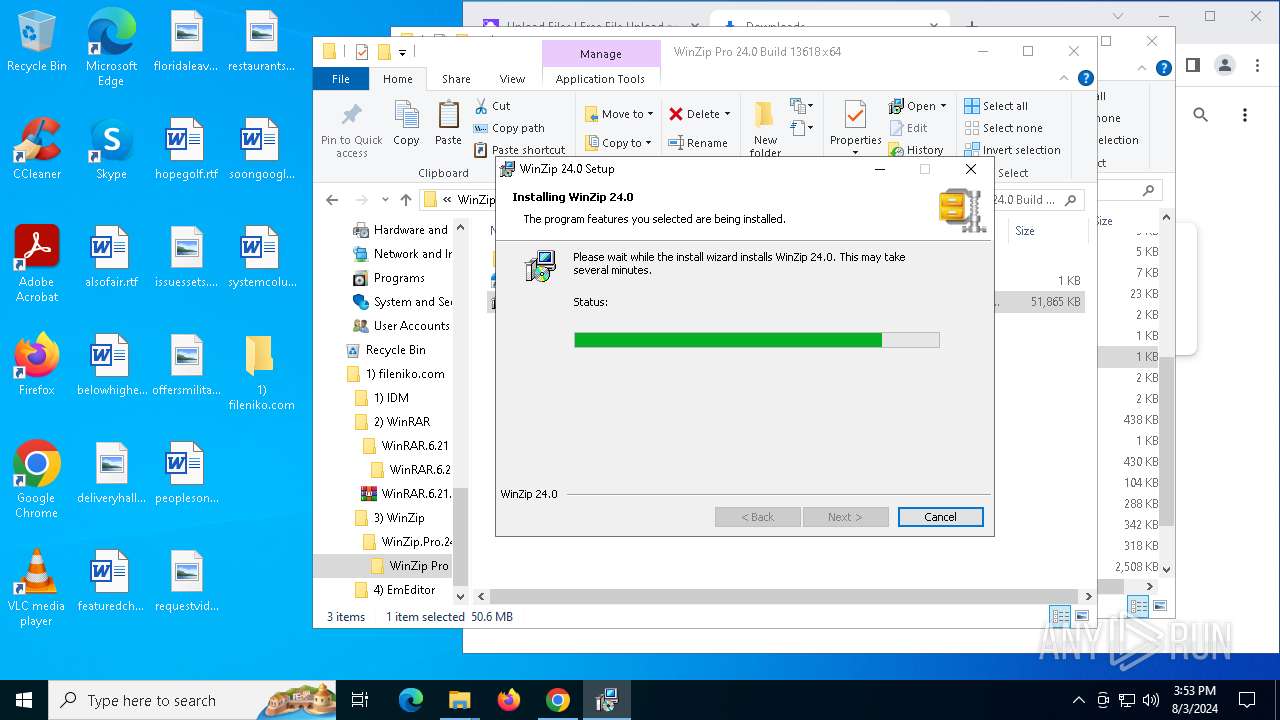Click the Cut scissors icon
Viewport: 1280px width, 720px height.
tap(481, 106)
